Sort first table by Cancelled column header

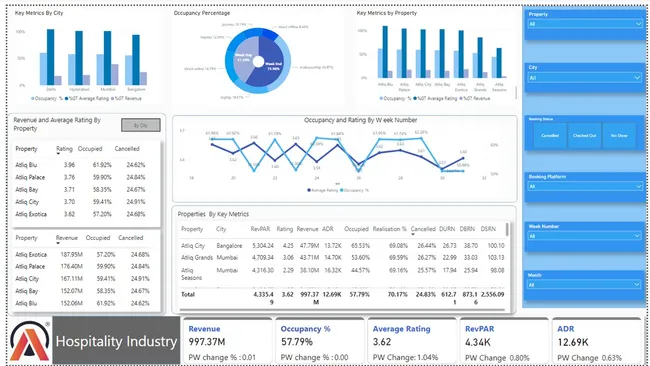(127, 149)
